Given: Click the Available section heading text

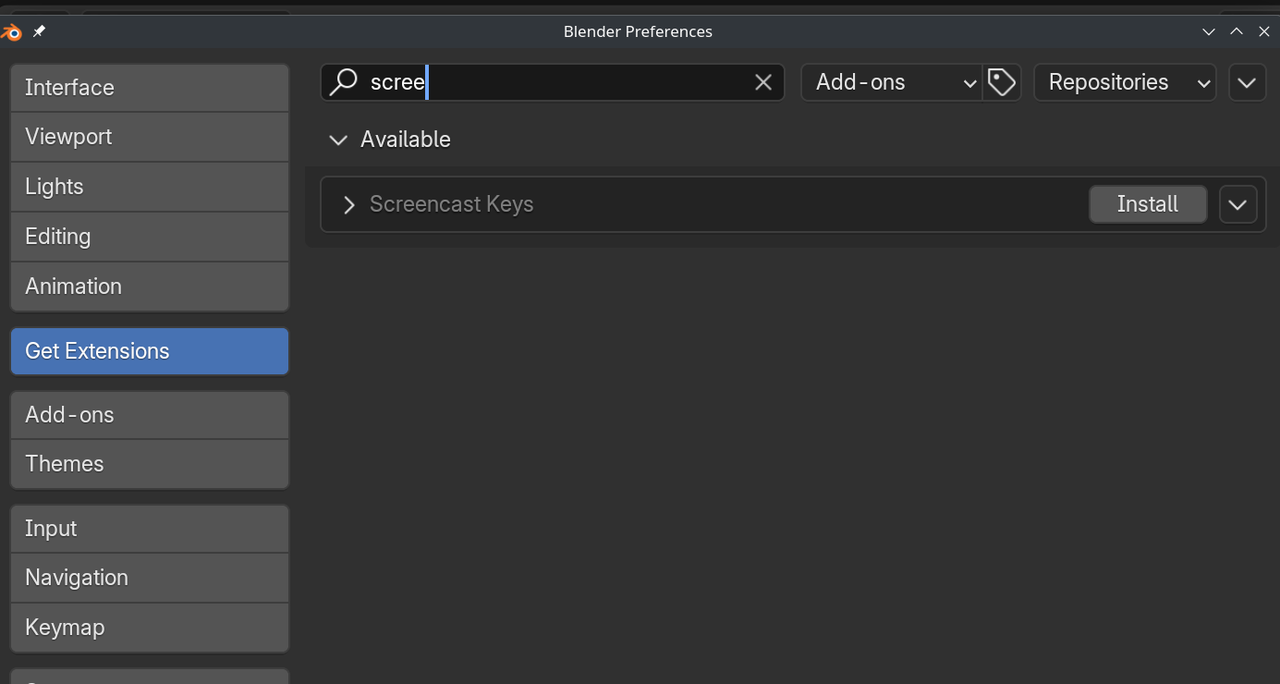Looking at the screenshot, I should pos(406,140).
